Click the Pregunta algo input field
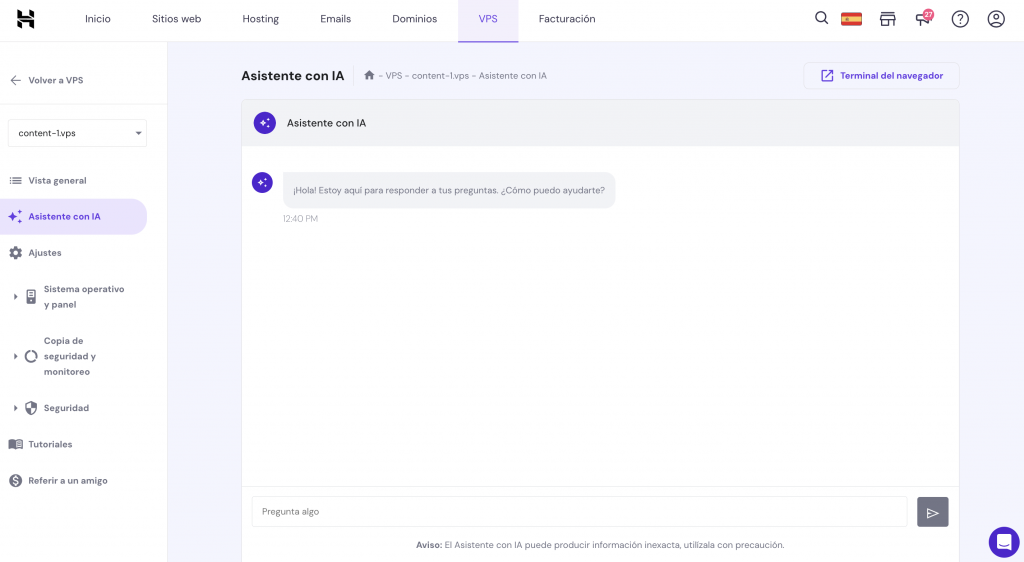The width and height of the screenshot is (1024, 562). pos(579,512)
